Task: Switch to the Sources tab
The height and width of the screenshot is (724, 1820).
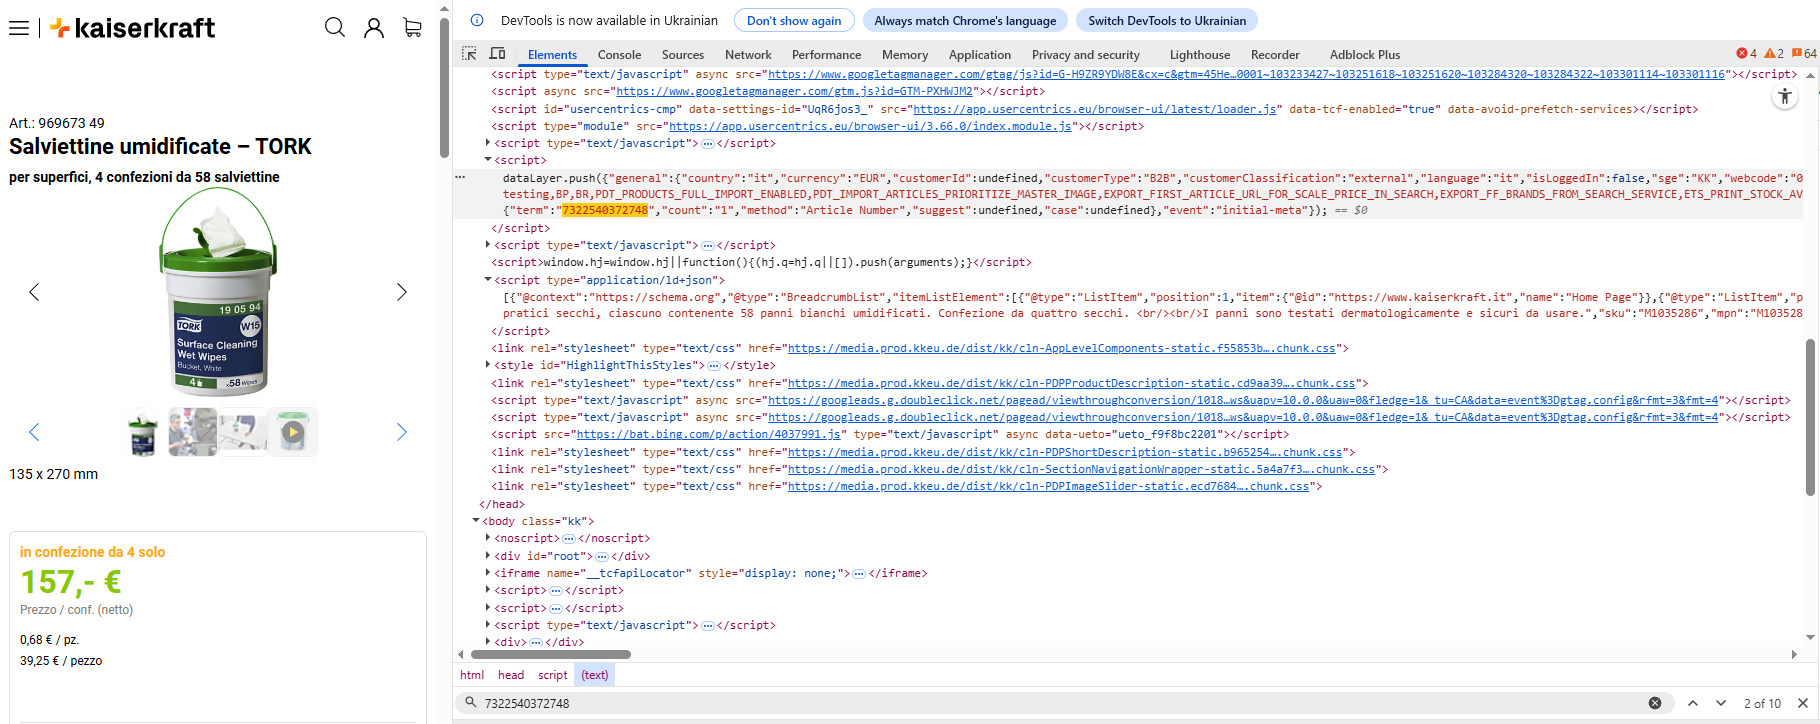Action: click(x=683, y=55)
